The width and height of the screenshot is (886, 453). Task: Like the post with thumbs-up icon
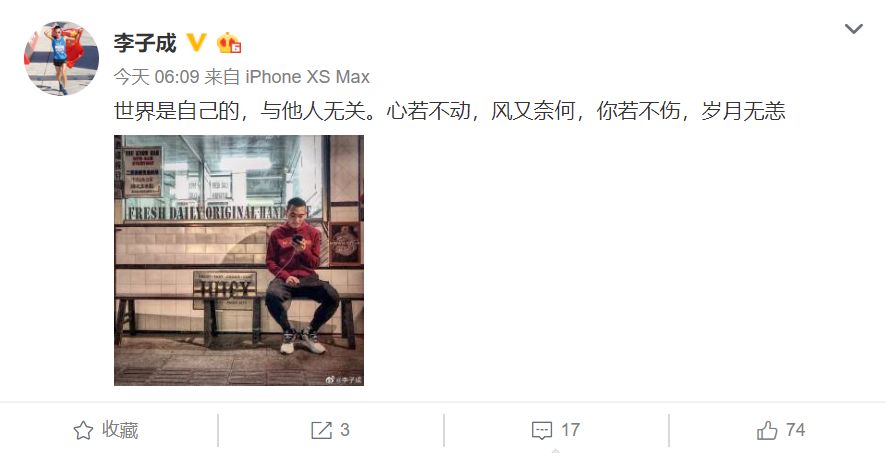pos(767,430)
